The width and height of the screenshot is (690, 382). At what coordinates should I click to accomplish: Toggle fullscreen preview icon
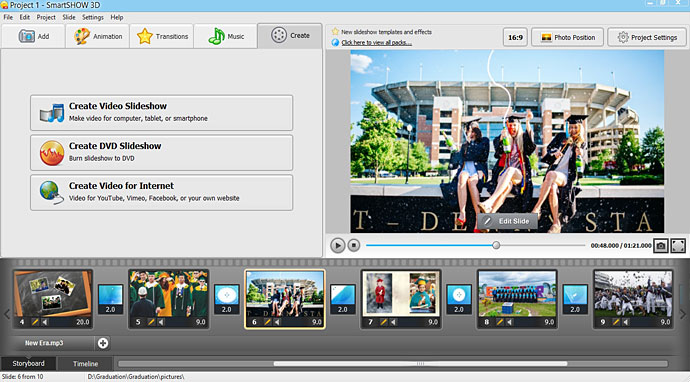pyautogui.click(x=678, y=246)
